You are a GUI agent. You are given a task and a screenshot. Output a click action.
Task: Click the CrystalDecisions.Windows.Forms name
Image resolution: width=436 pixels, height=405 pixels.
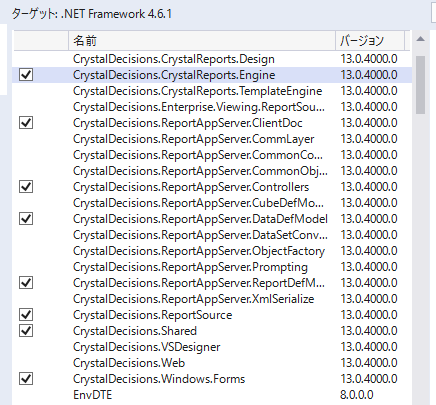[159, 379]
